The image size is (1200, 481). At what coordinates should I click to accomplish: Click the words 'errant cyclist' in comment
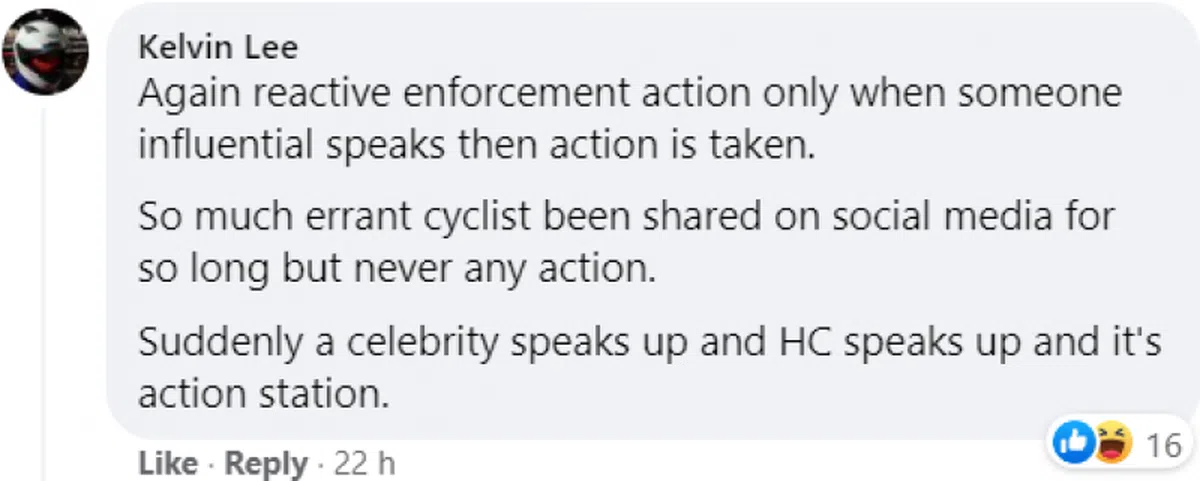tap(390, 218)
